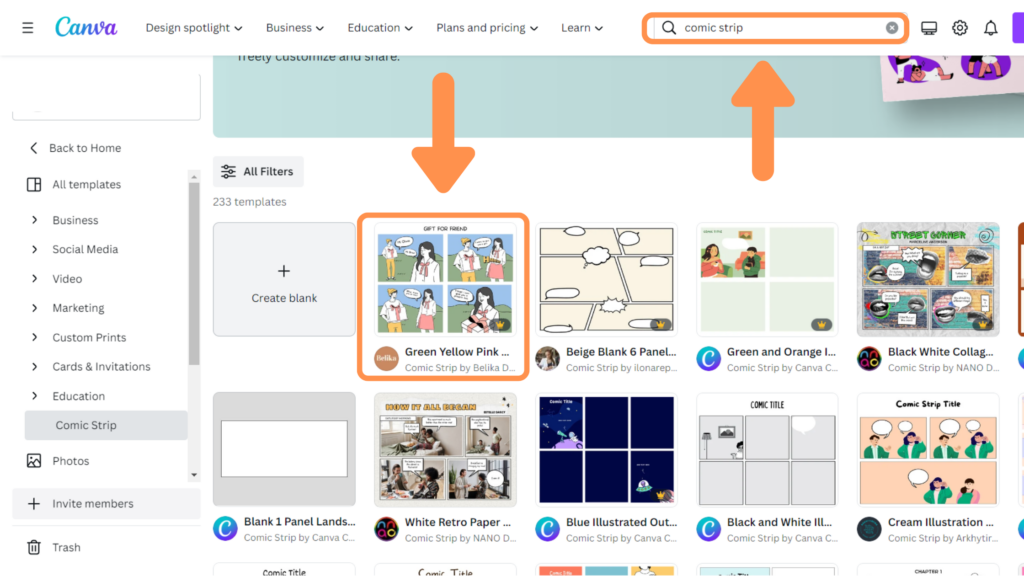Click Arkhytir avatar beside Cream Illustration template

point(869,528)
